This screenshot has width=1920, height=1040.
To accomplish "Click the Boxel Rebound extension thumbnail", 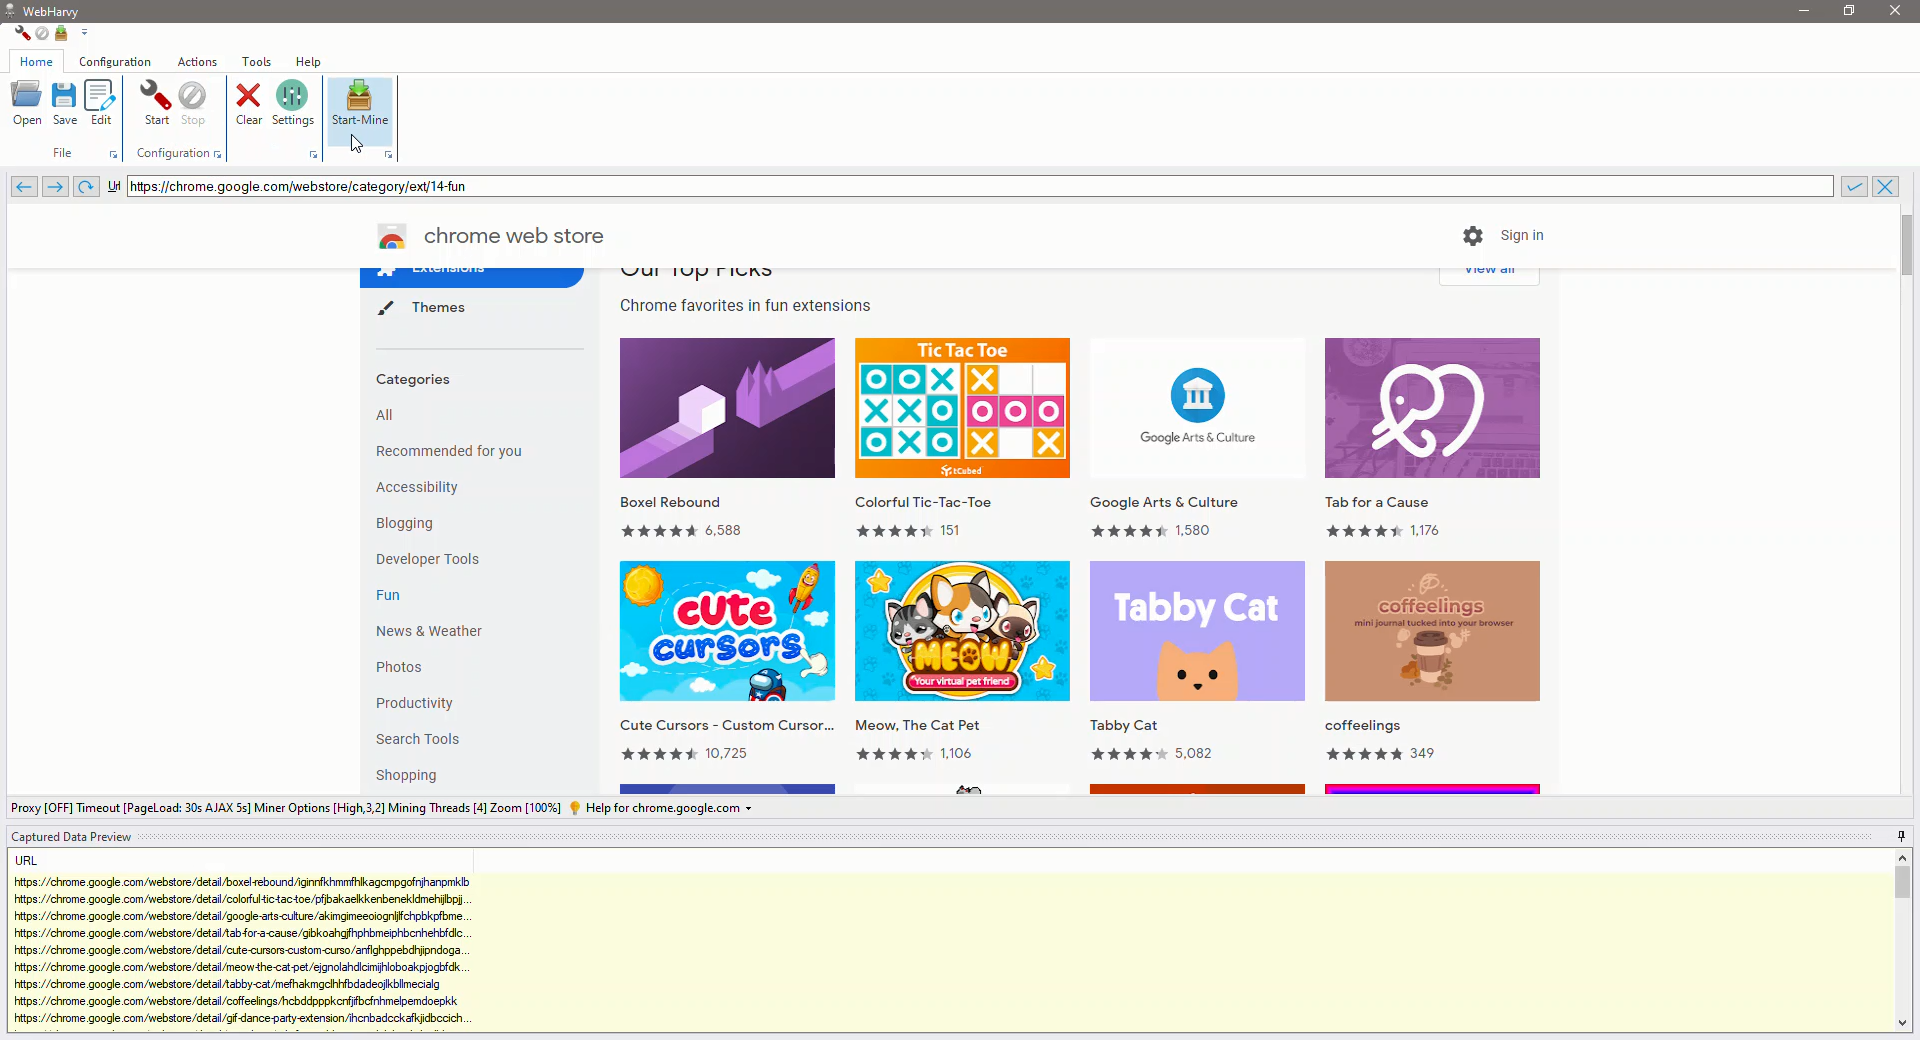I will click(727, 408).
